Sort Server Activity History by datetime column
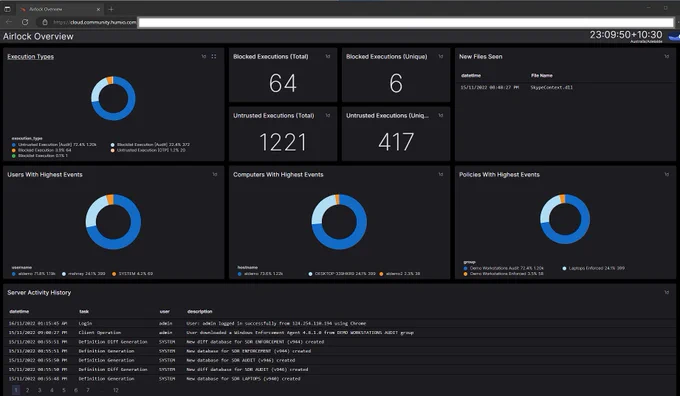This screenshot has height=396, width=680. click(19, 311)
